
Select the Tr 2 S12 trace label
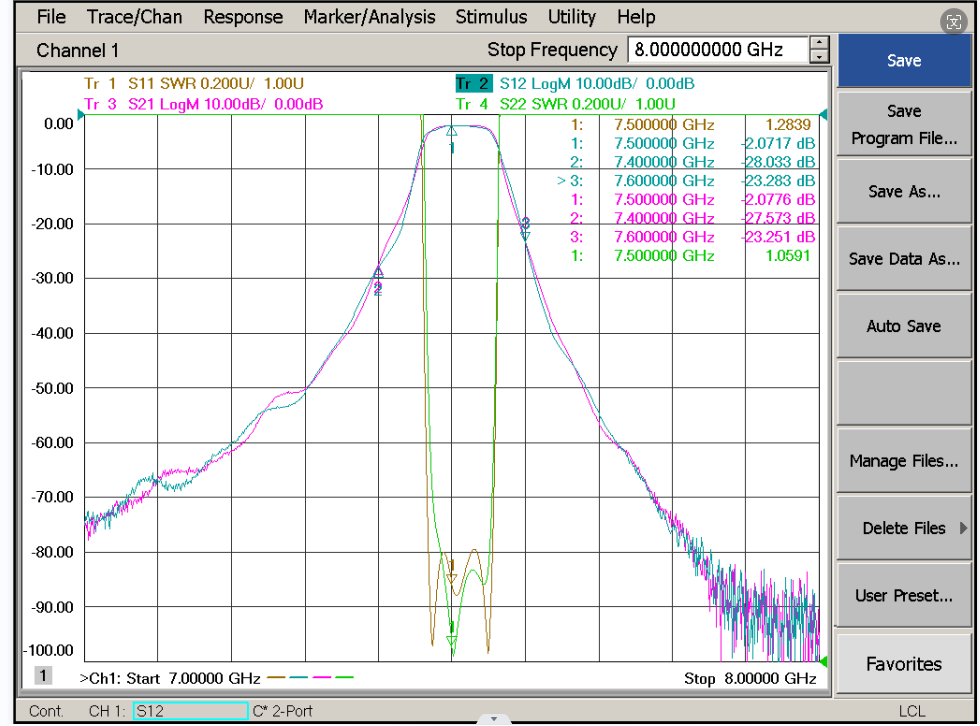click(575, 84)
